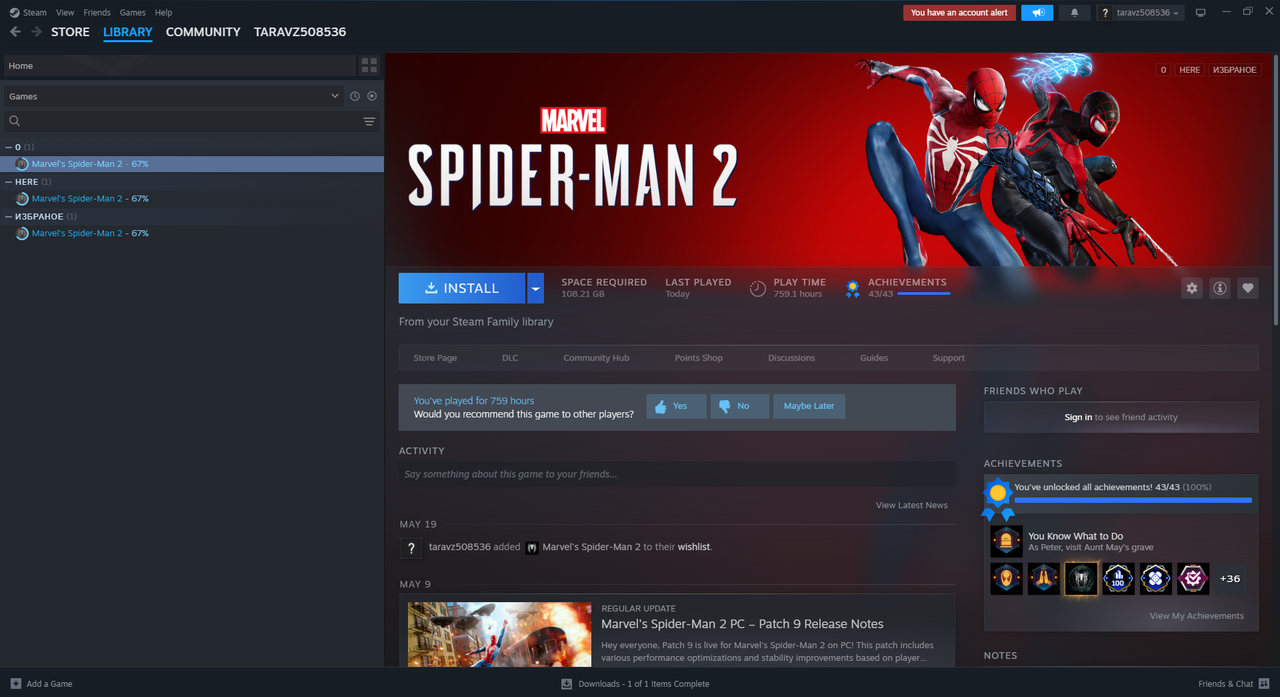Open the TARAVZ508536 profile tab
This screenshot has height=697, width=1280.
[300, 32]
